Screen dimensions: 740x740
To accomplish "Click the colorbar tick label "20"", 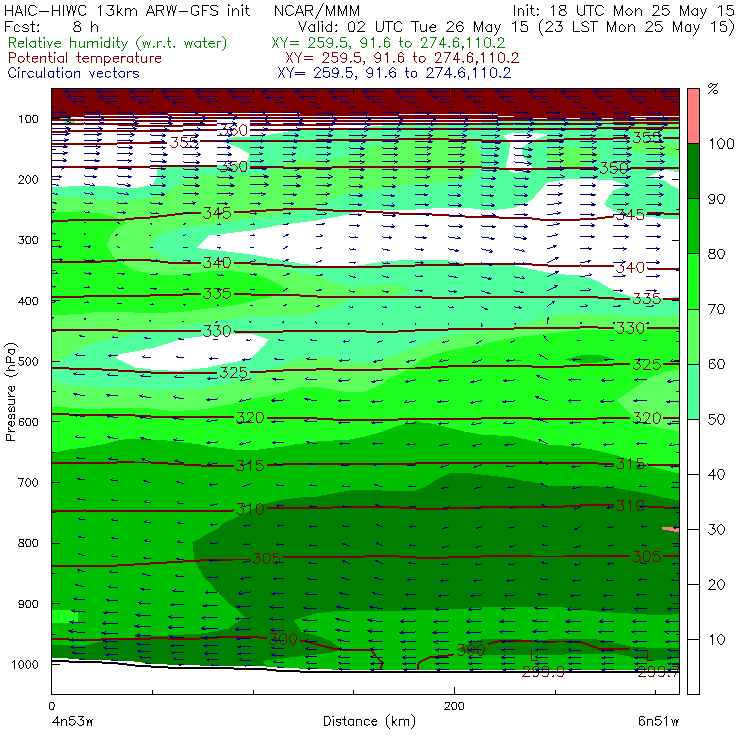I will 716,585.
